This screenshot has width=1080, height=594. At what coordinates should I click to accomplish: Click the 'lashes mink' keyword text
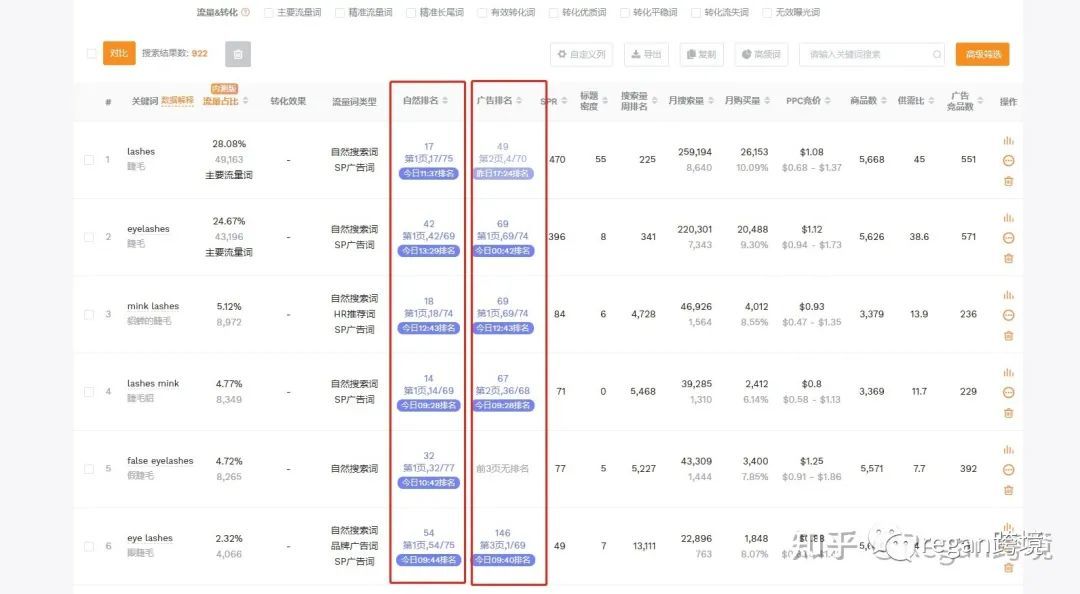(153, 383)
